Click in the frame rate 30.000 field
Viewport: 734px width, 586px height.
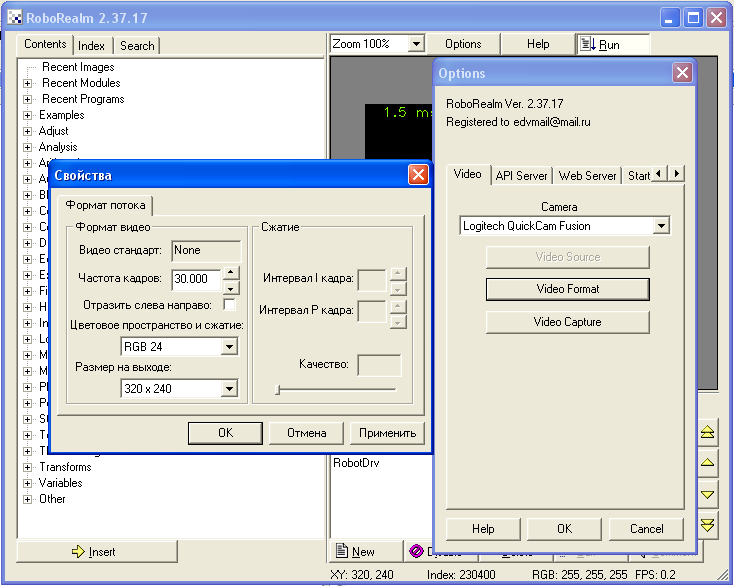(196, 278)
